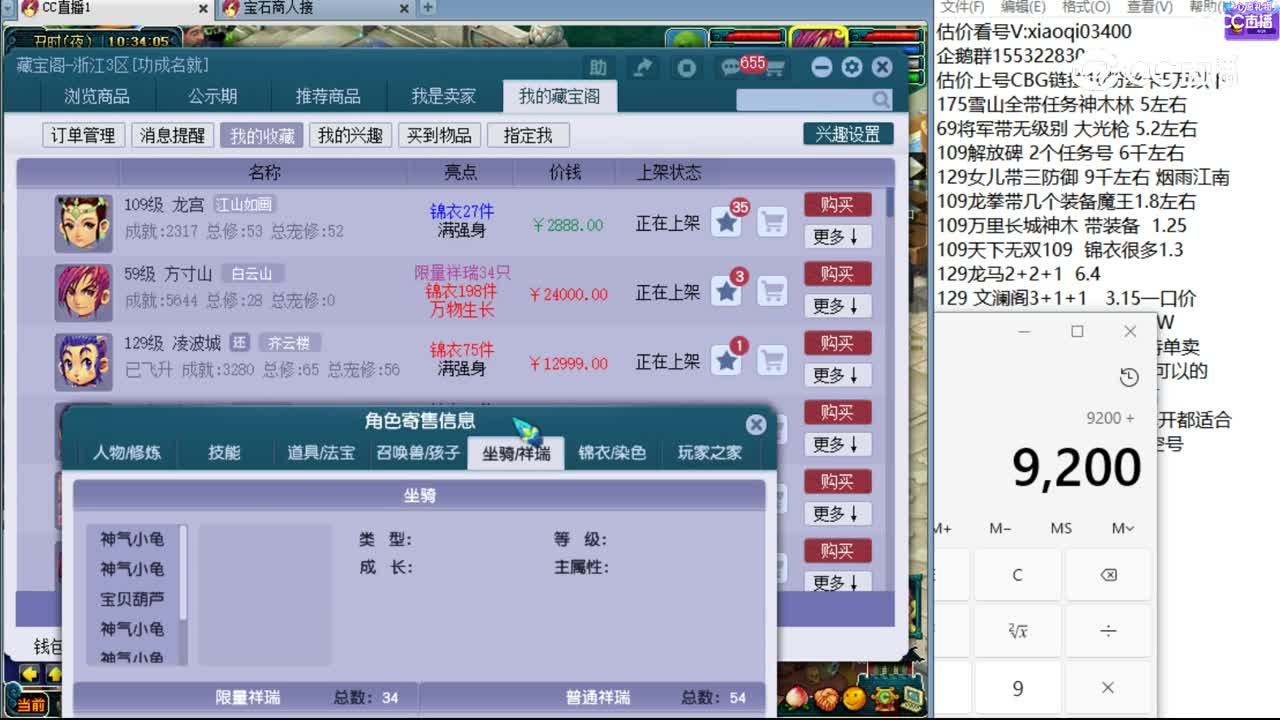Add the 方寸山 character to cart

click(x=771, y=292)
